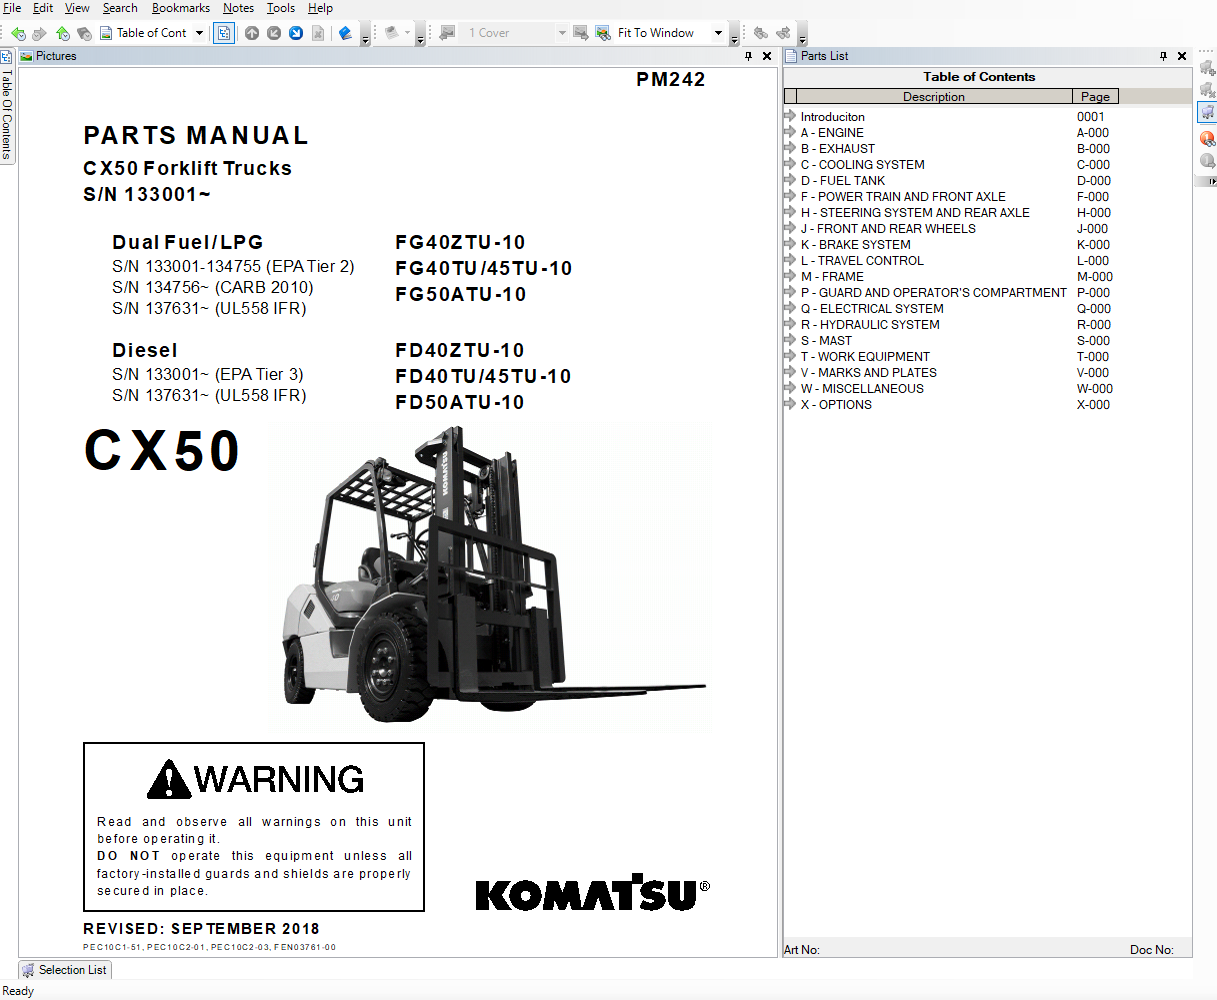1217x1000 pixels.
Task: Expand the A - ENGINE tree entry
Action: pyautogui.click(x=790, y=132)
